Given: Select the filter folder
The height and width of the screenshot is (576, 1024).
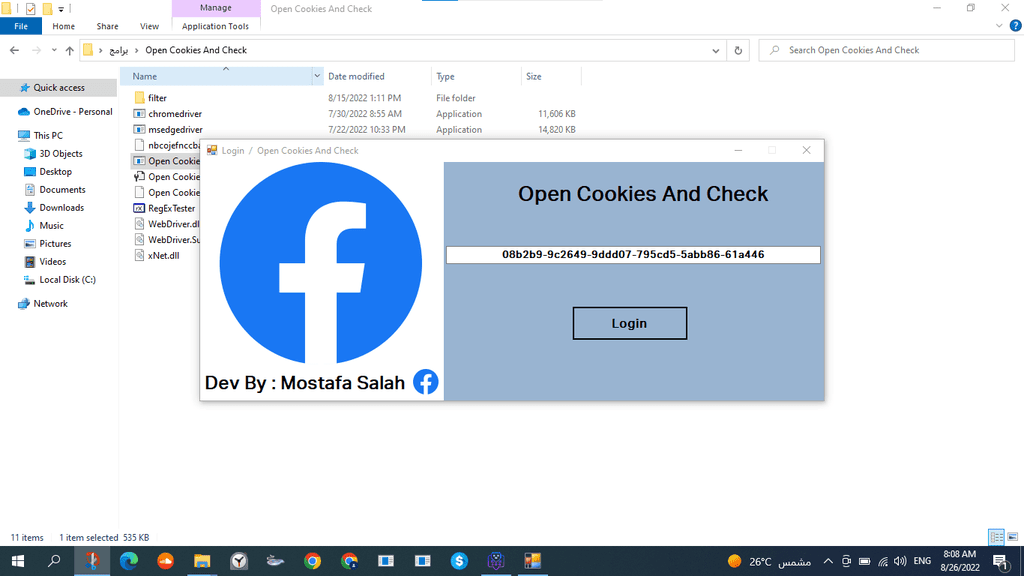Looking at the screenshot, I should (157, 98).
